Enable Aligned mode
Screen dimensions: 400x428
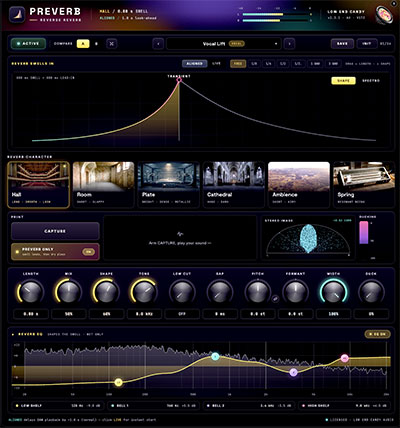tap(194, 63)
